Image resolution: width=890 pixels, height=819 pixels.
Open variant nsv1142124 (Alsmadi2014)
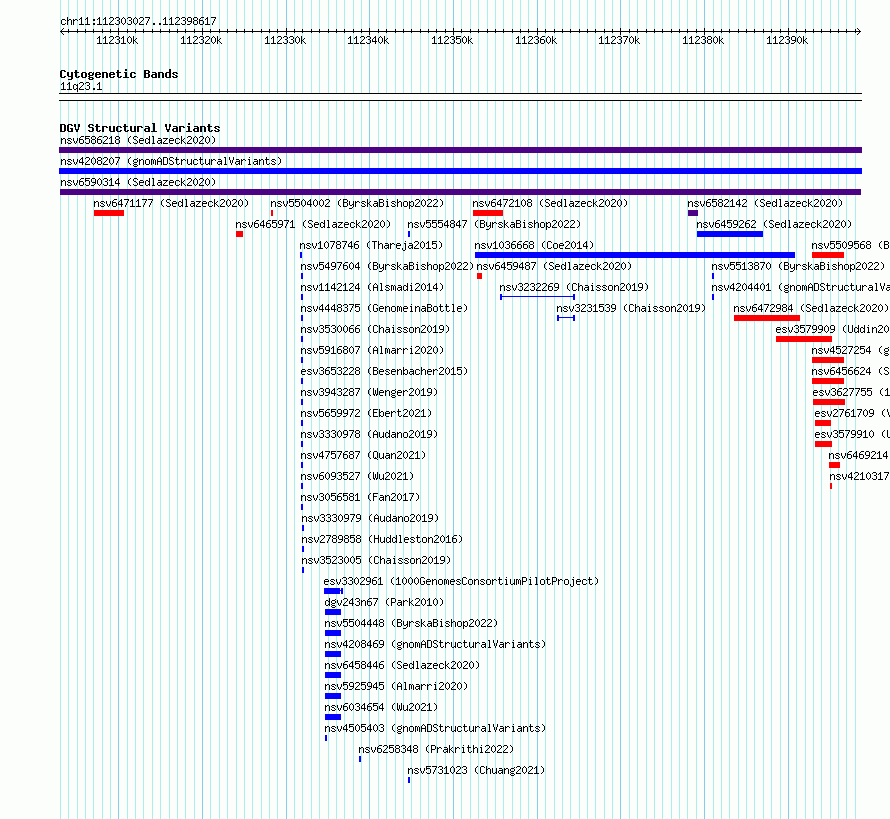(x=372, y=287)
